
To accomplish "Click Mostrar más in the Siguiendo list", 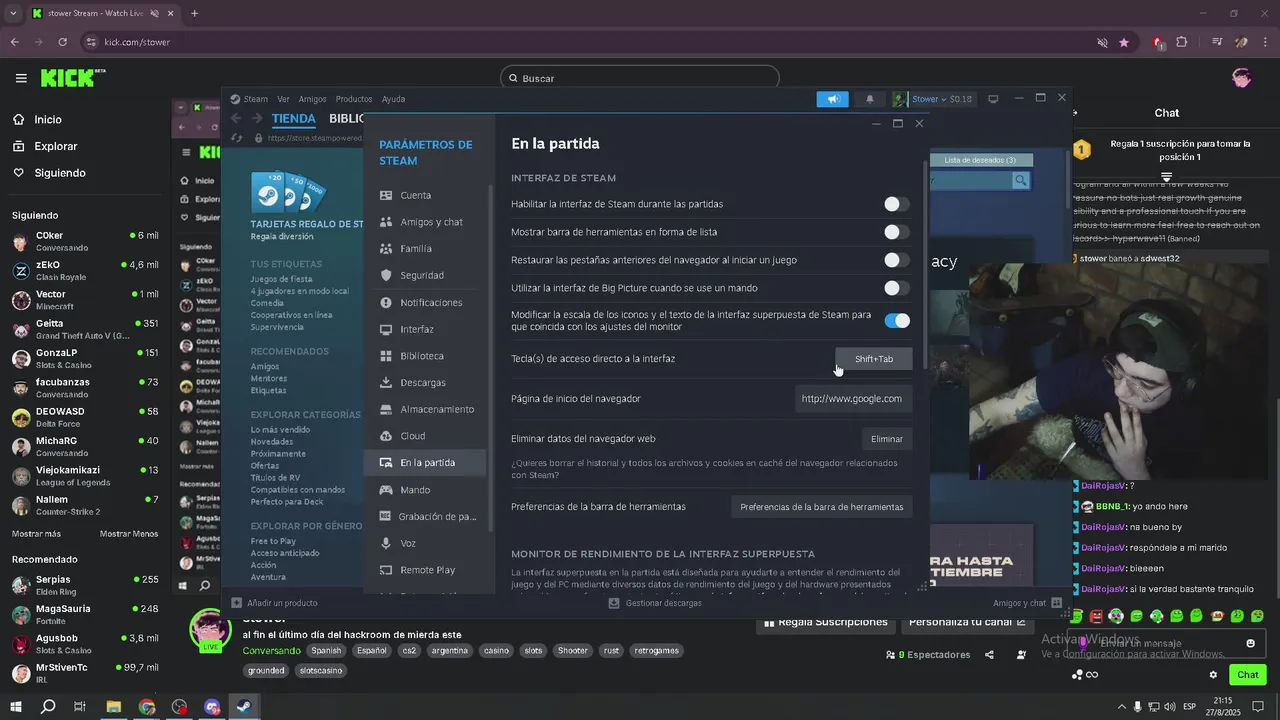I will [36, 534].
